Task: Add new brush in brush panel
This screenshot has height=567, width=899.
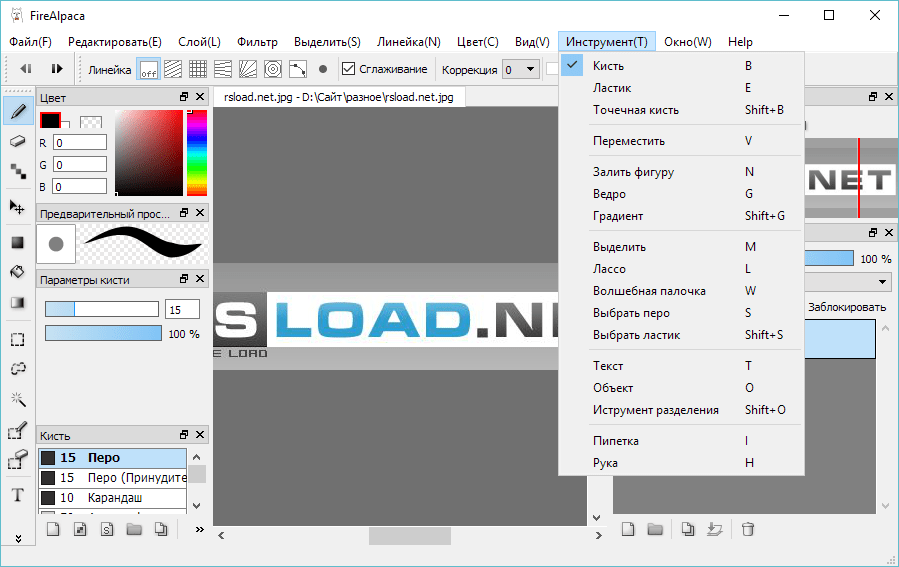Action: (53, 529)
